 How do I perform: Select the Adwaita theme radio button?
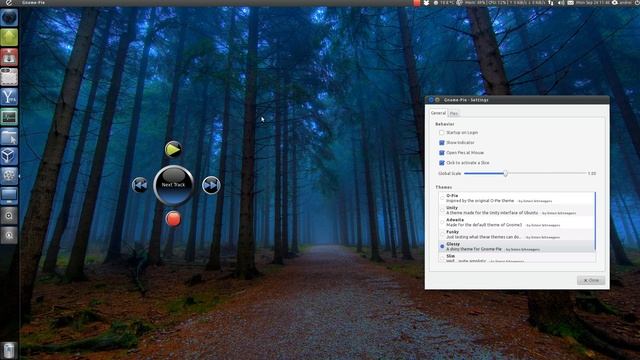(x=442, y=222)
